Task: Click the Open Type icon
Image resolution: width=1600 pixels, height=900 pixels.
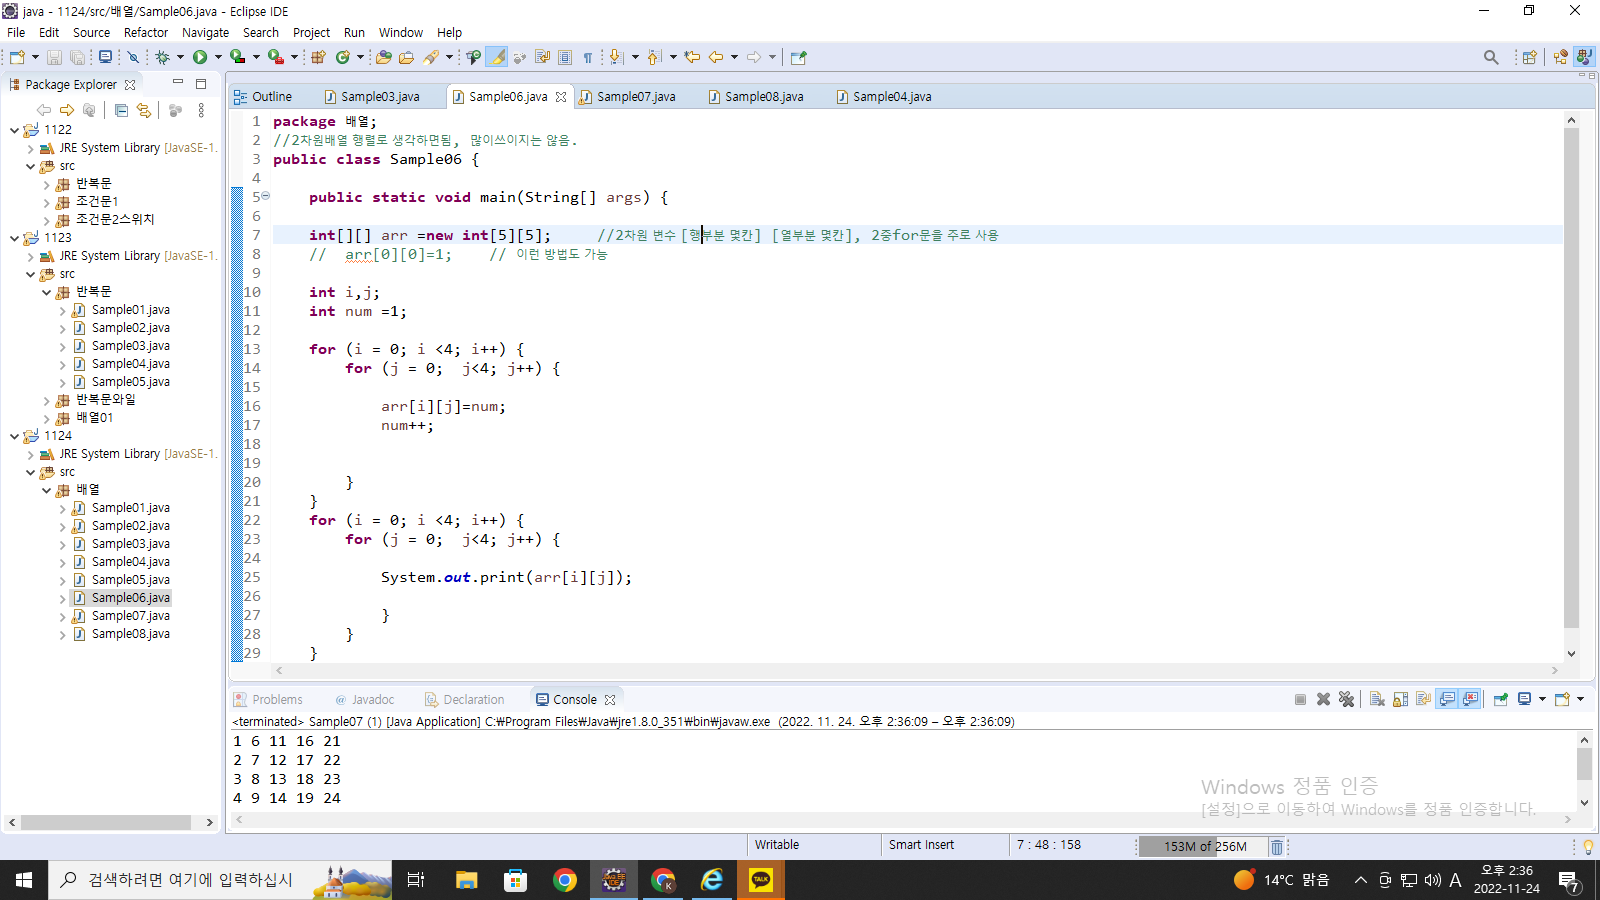Action: [383, 57]
